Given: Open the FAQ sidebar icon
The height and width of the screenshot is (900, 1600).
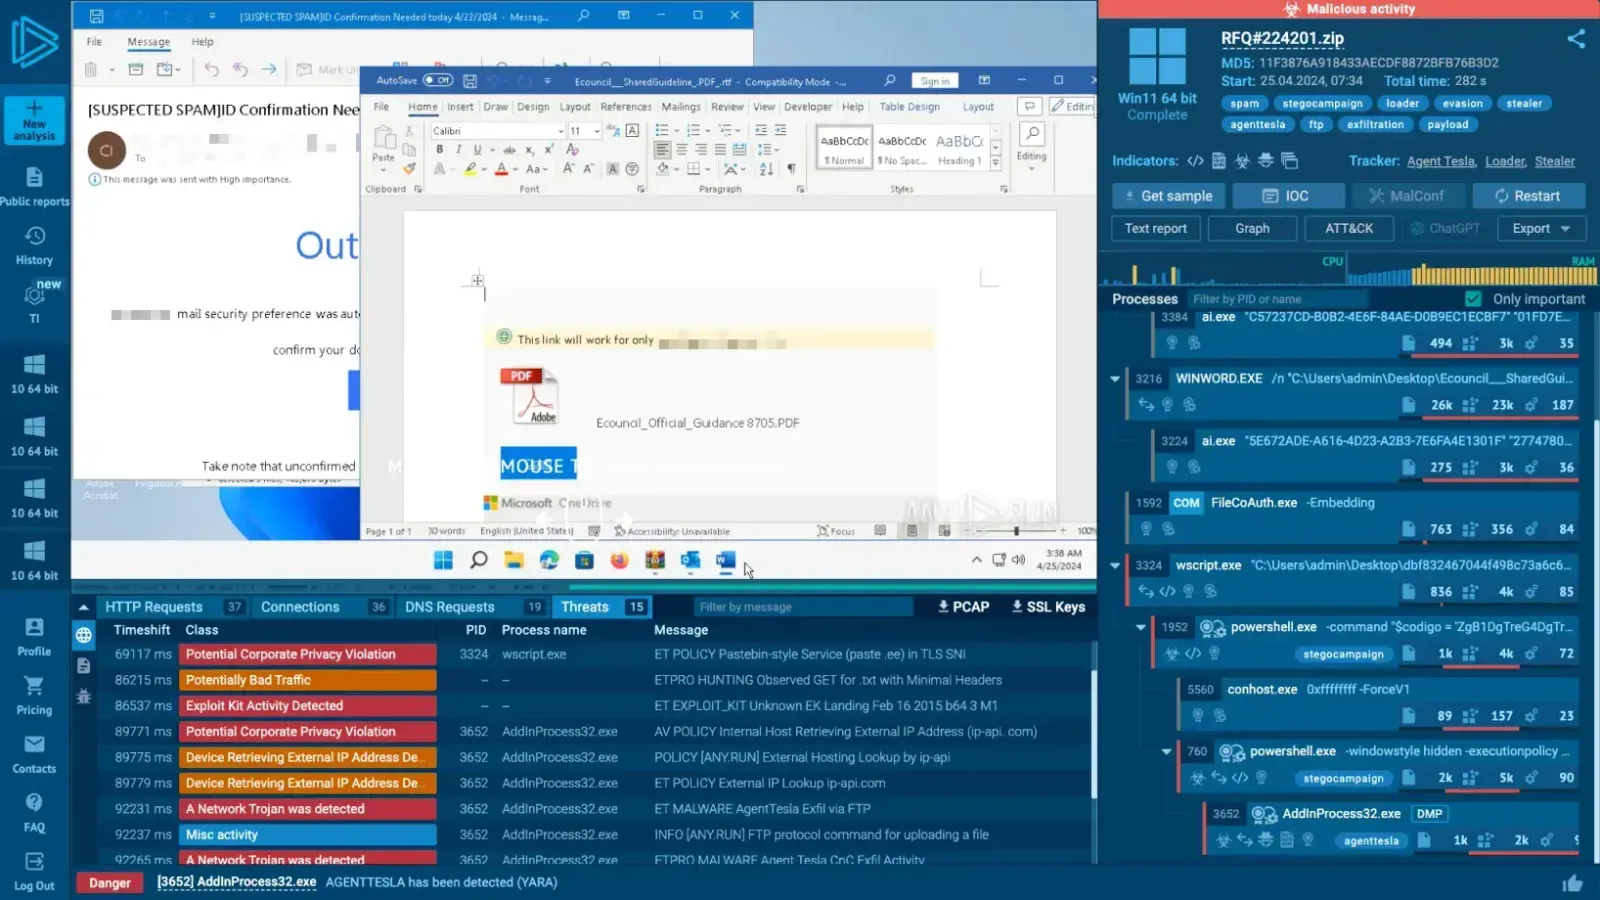Looking at the screenshot, I should 34,812.
